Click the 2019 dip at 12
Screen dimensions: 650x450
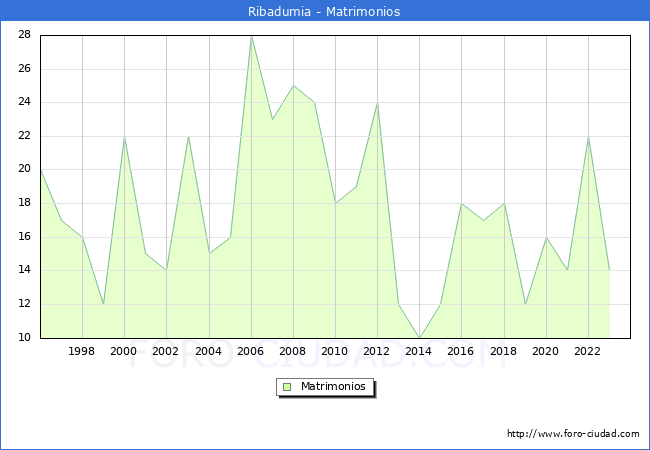click(525, 304)
